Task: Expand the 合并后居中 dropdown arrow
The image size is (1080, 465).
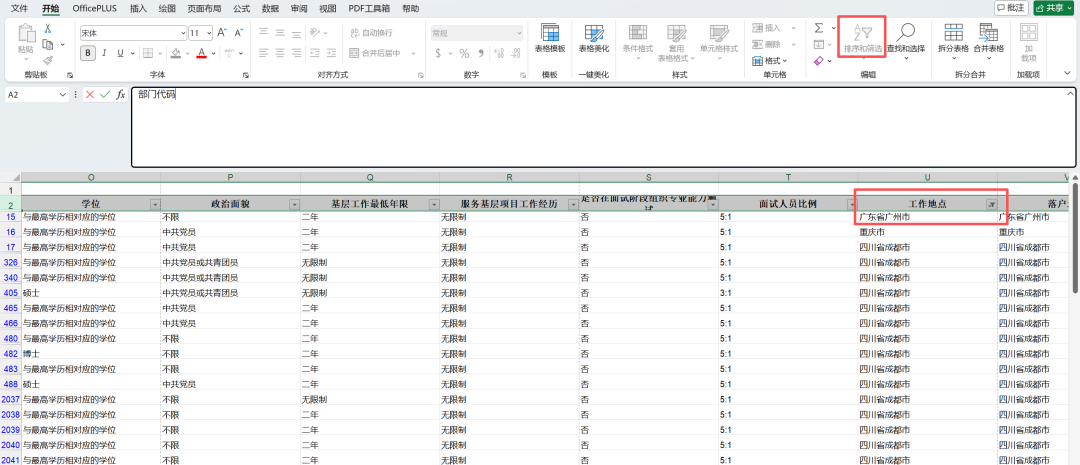Action: pyautogui.click(x=413, y=53)
